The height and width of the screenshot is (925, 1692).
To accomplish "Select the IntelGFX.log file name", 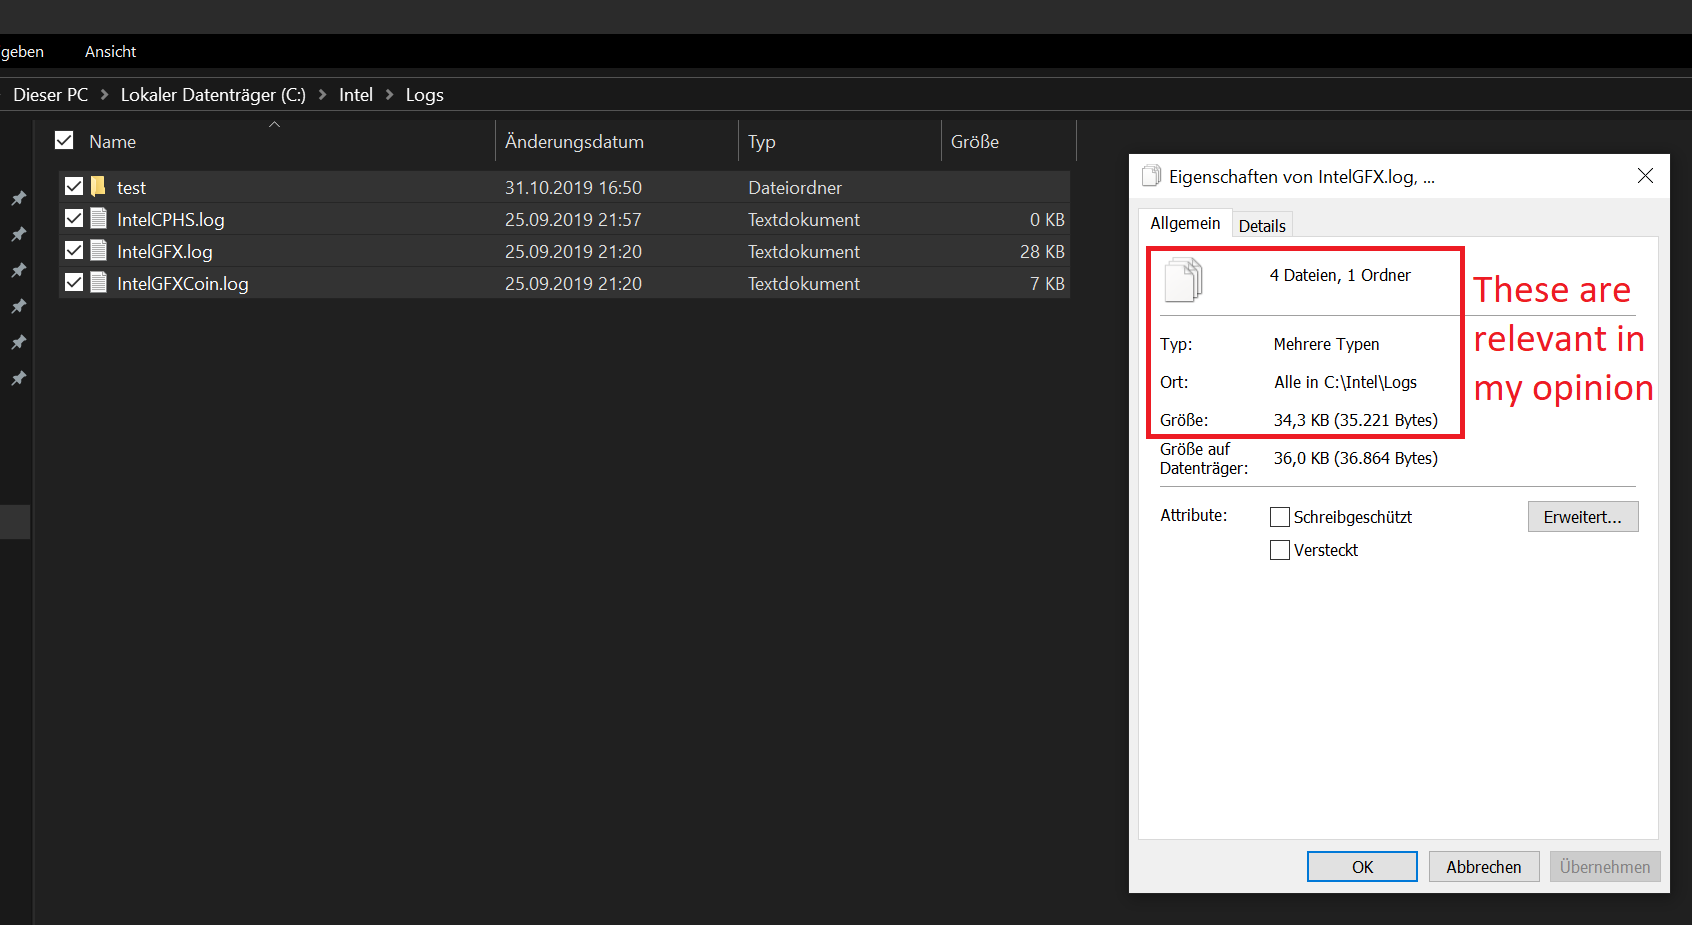I will tap(164, 251).
